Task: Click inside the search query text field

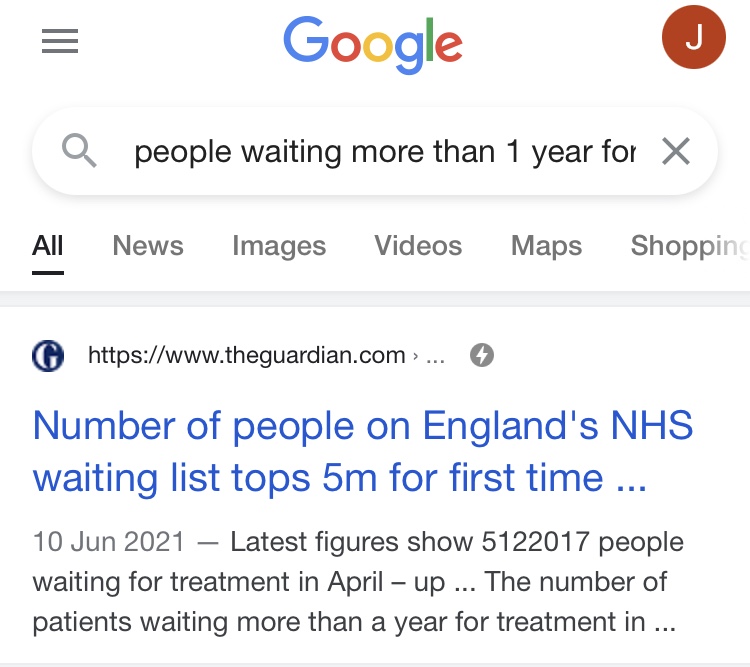Action: tap(385, 152)
